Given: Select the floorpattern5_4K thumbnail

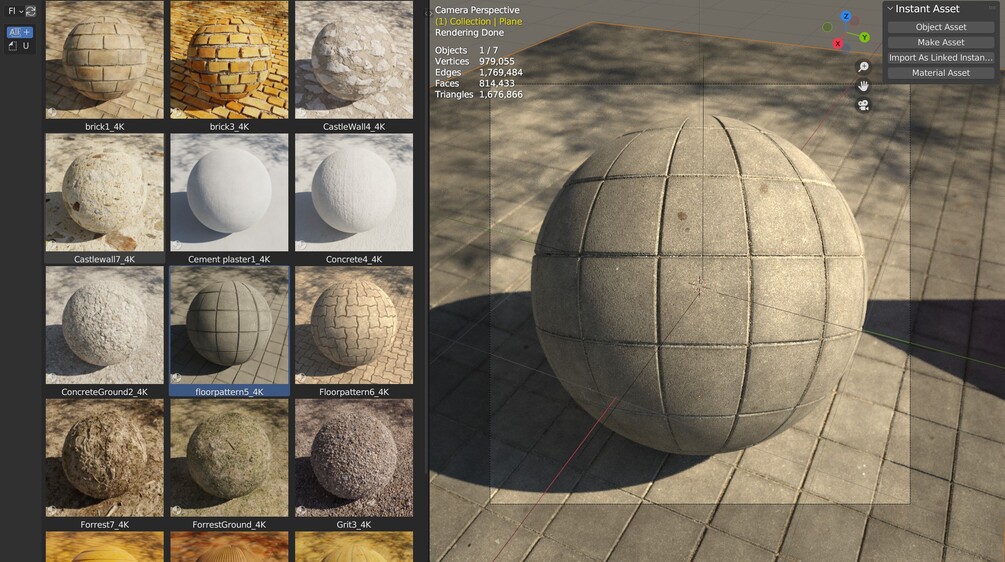Looking at the screenshot, I should 229,325.
